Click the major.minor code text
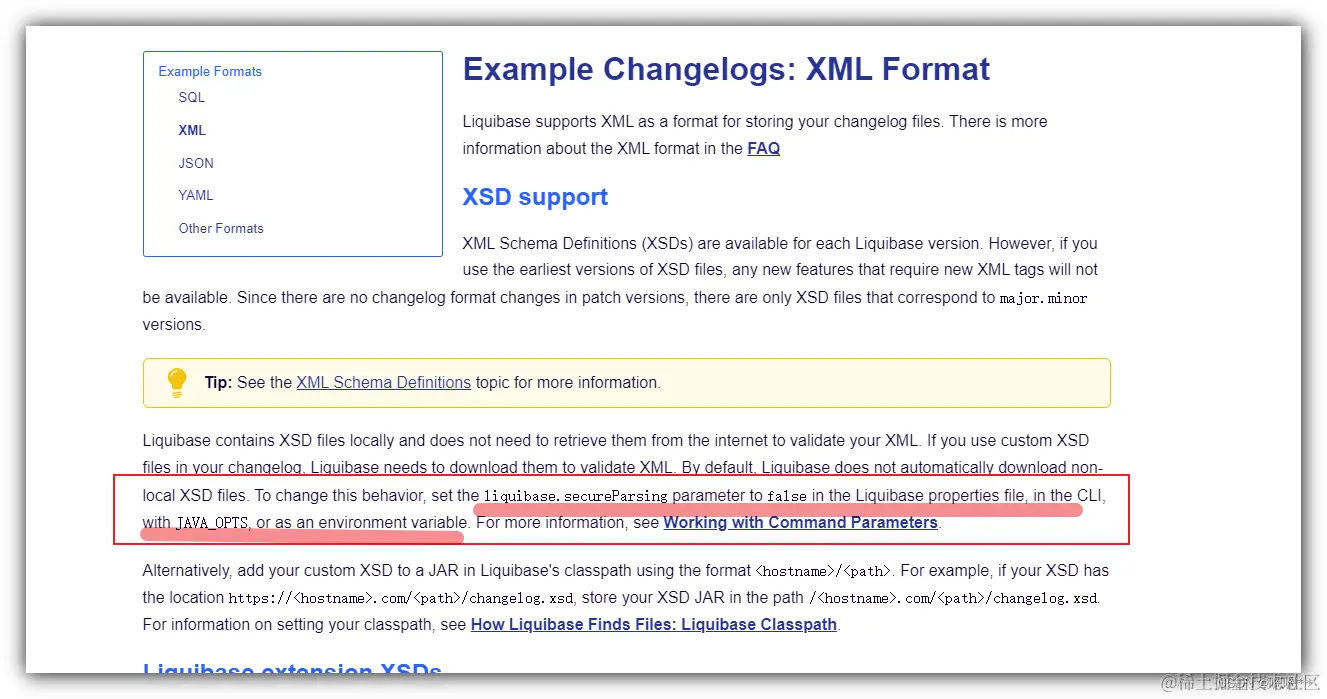The image size is (1327, 699). (x=1043, y=298)
